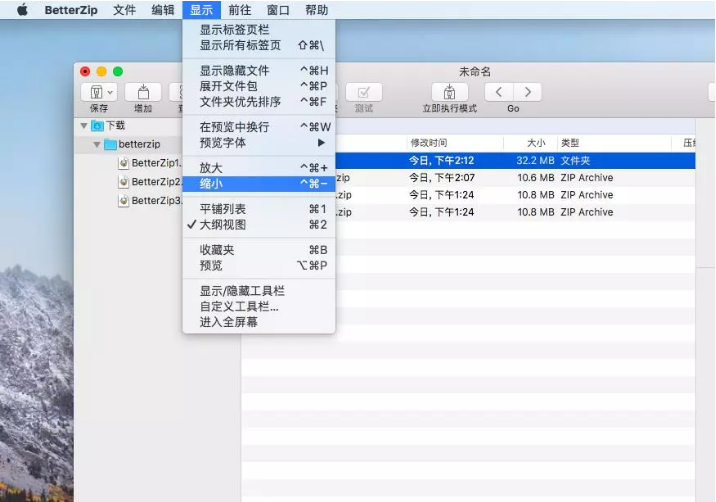Select the 下载 folder in sidebar
Image resolution: width=716 pixels, height=502 pixels.
pyautogui.click(x=116, y=125)
